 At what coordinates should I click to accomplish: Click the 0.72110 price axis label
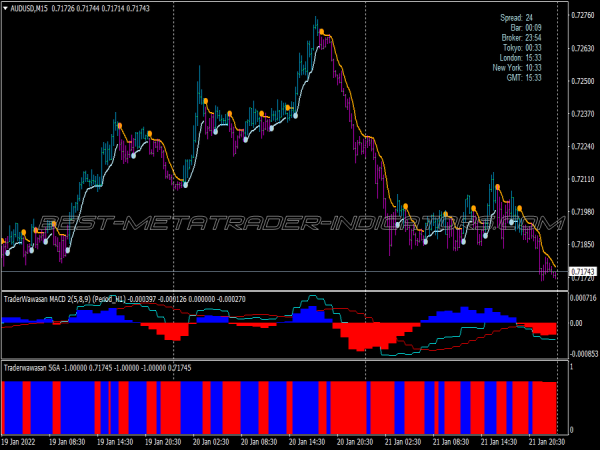[583, 179]
